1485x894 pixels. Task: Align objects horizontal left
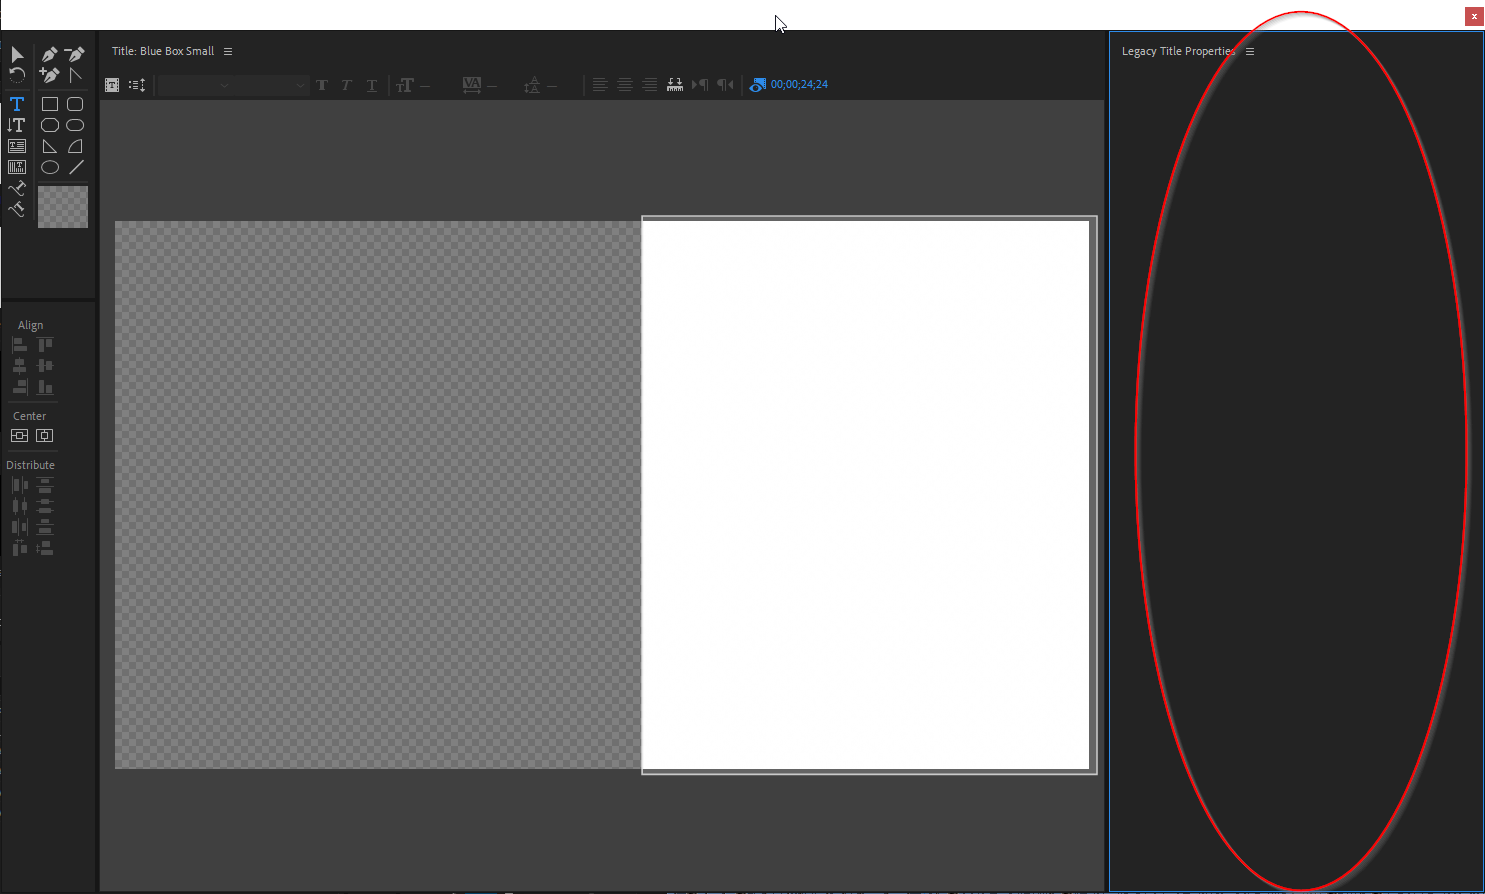(19, 345)
